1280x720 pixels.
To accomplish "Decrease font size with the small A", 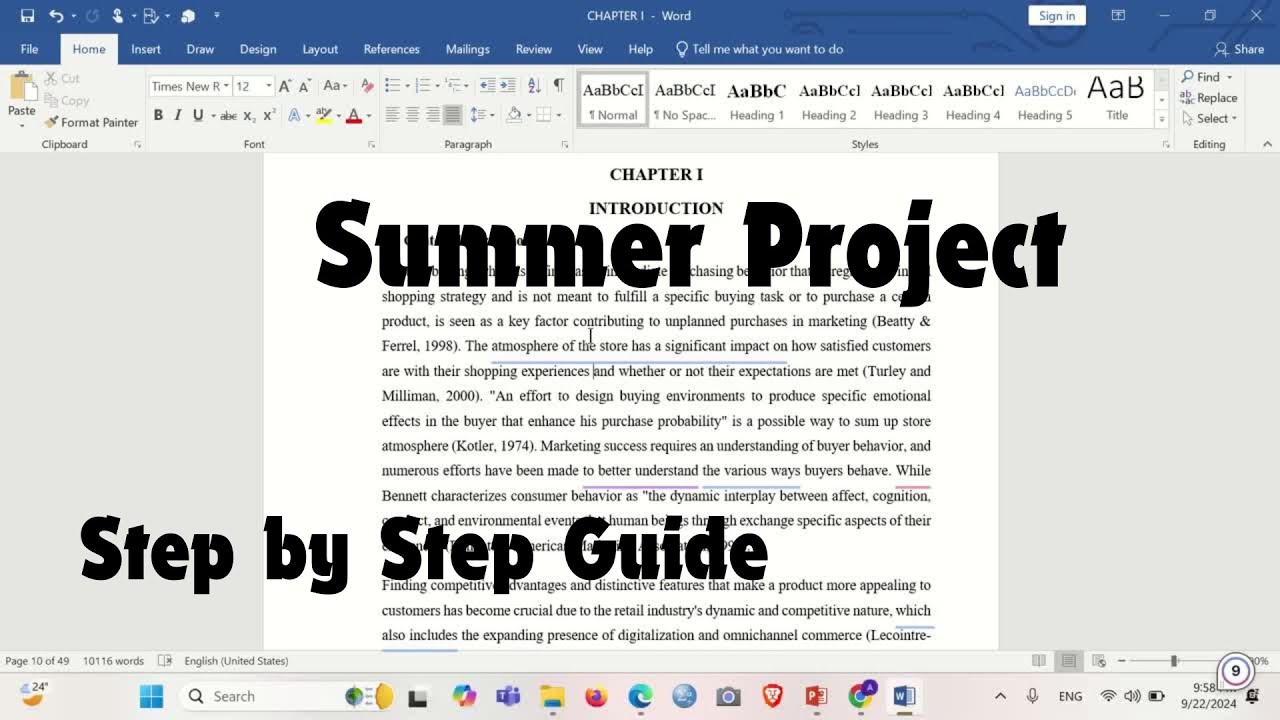I will point(304,86).
